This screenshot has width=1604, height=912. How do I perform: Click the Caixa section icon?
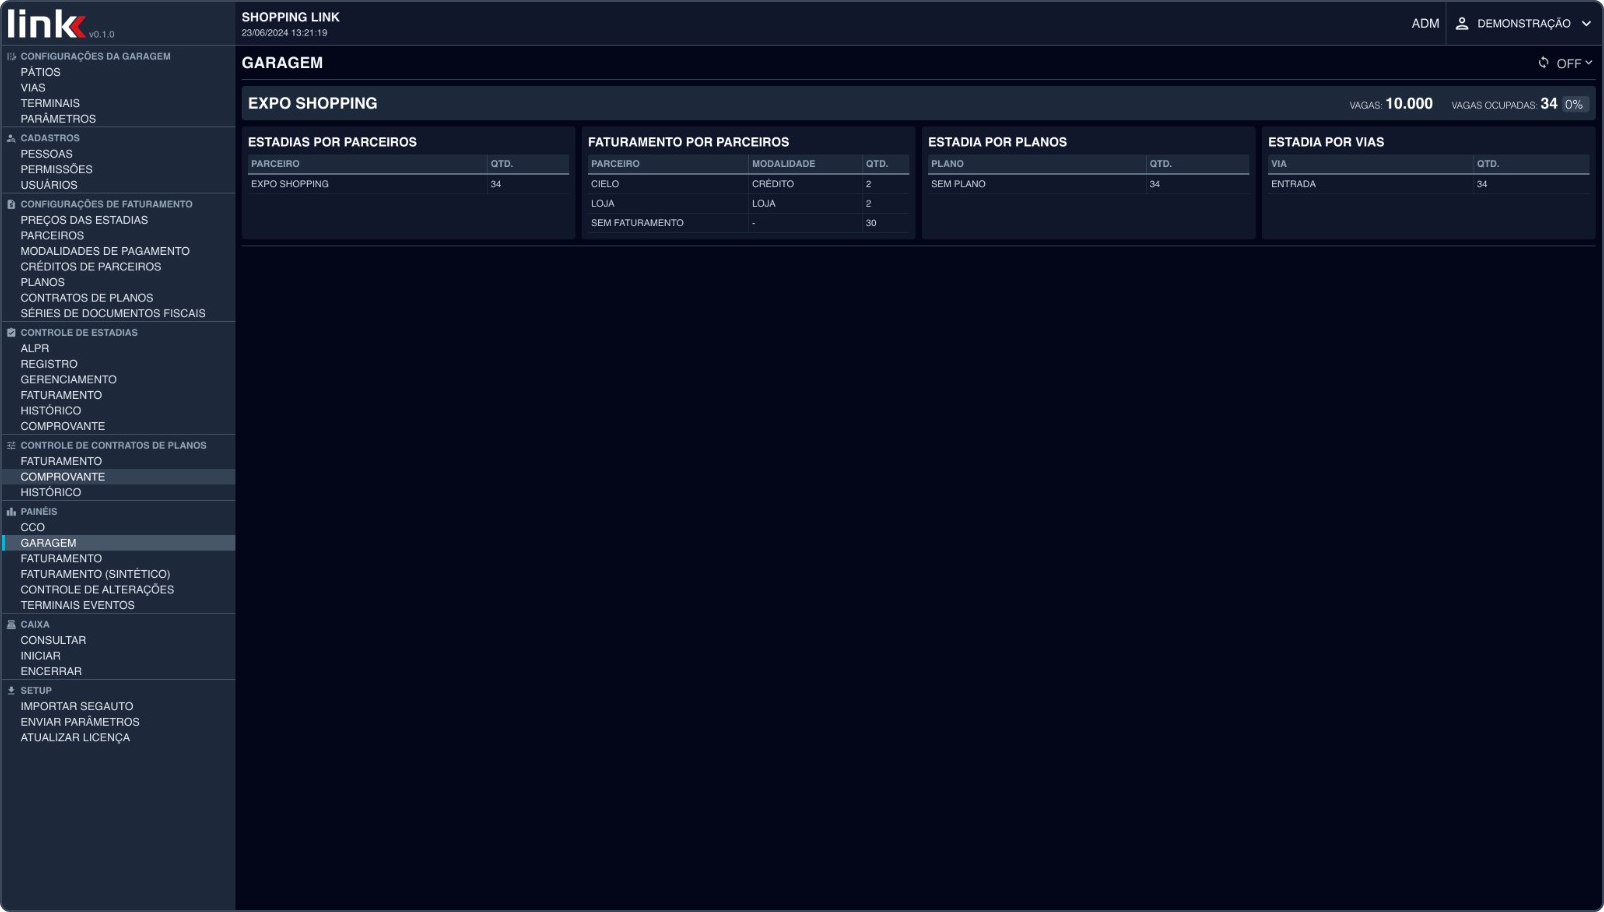point(11,625)
